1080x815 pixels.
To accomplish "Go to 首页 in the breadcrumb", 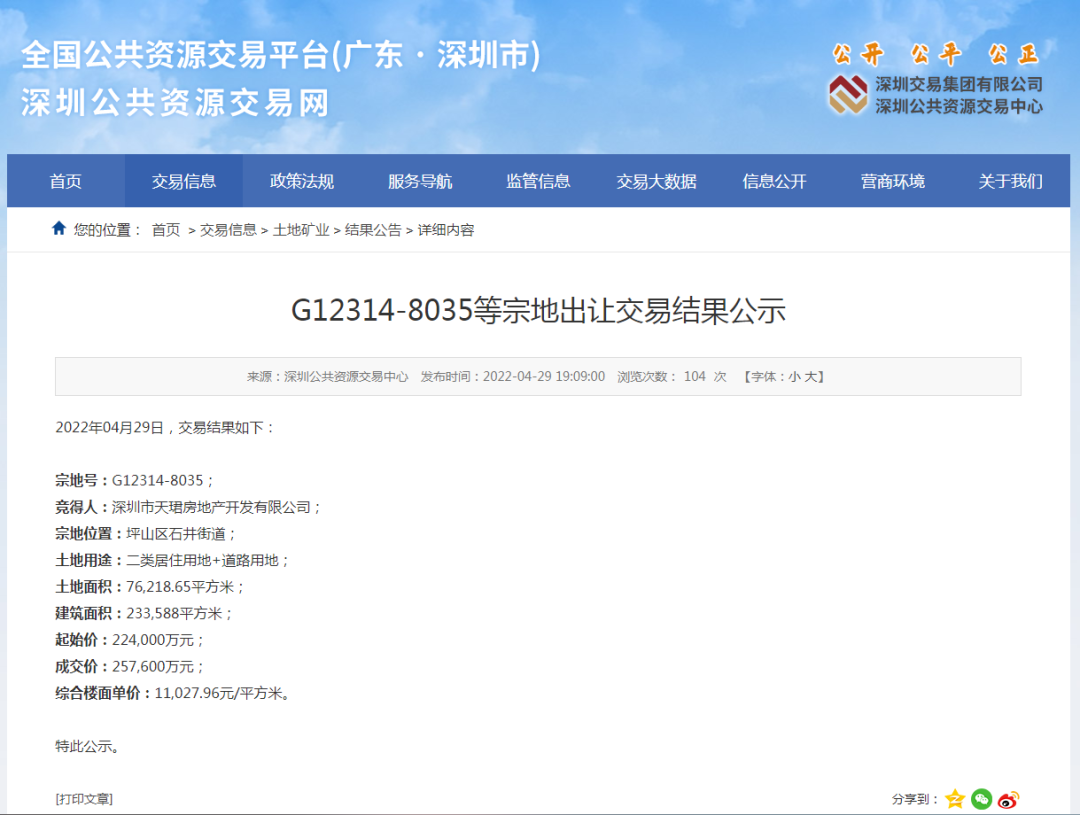I will pyautogui.click(x=166, y=230).
